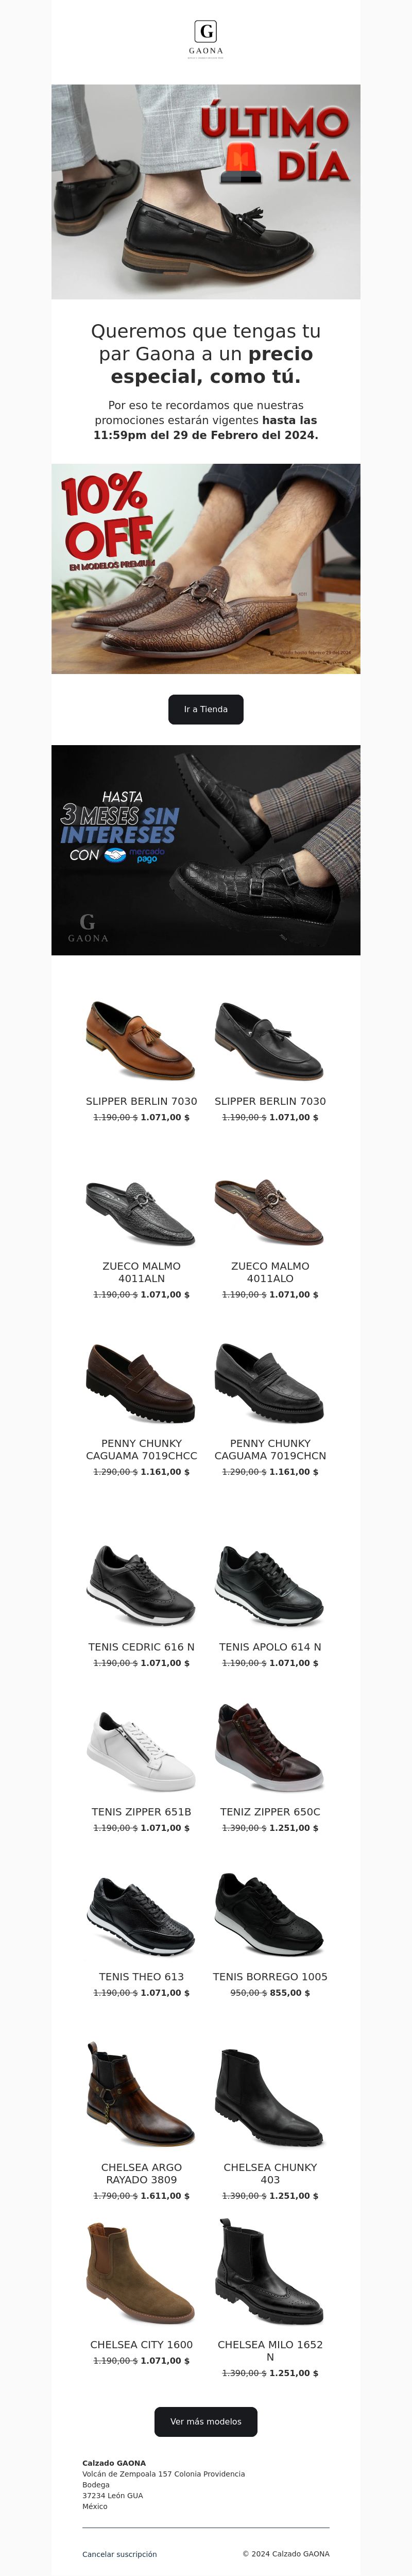412x2576 pixels.
Task: Open the Penny Chunky Caguama 7019CHCC image
Action: [x=141, y=1383]
